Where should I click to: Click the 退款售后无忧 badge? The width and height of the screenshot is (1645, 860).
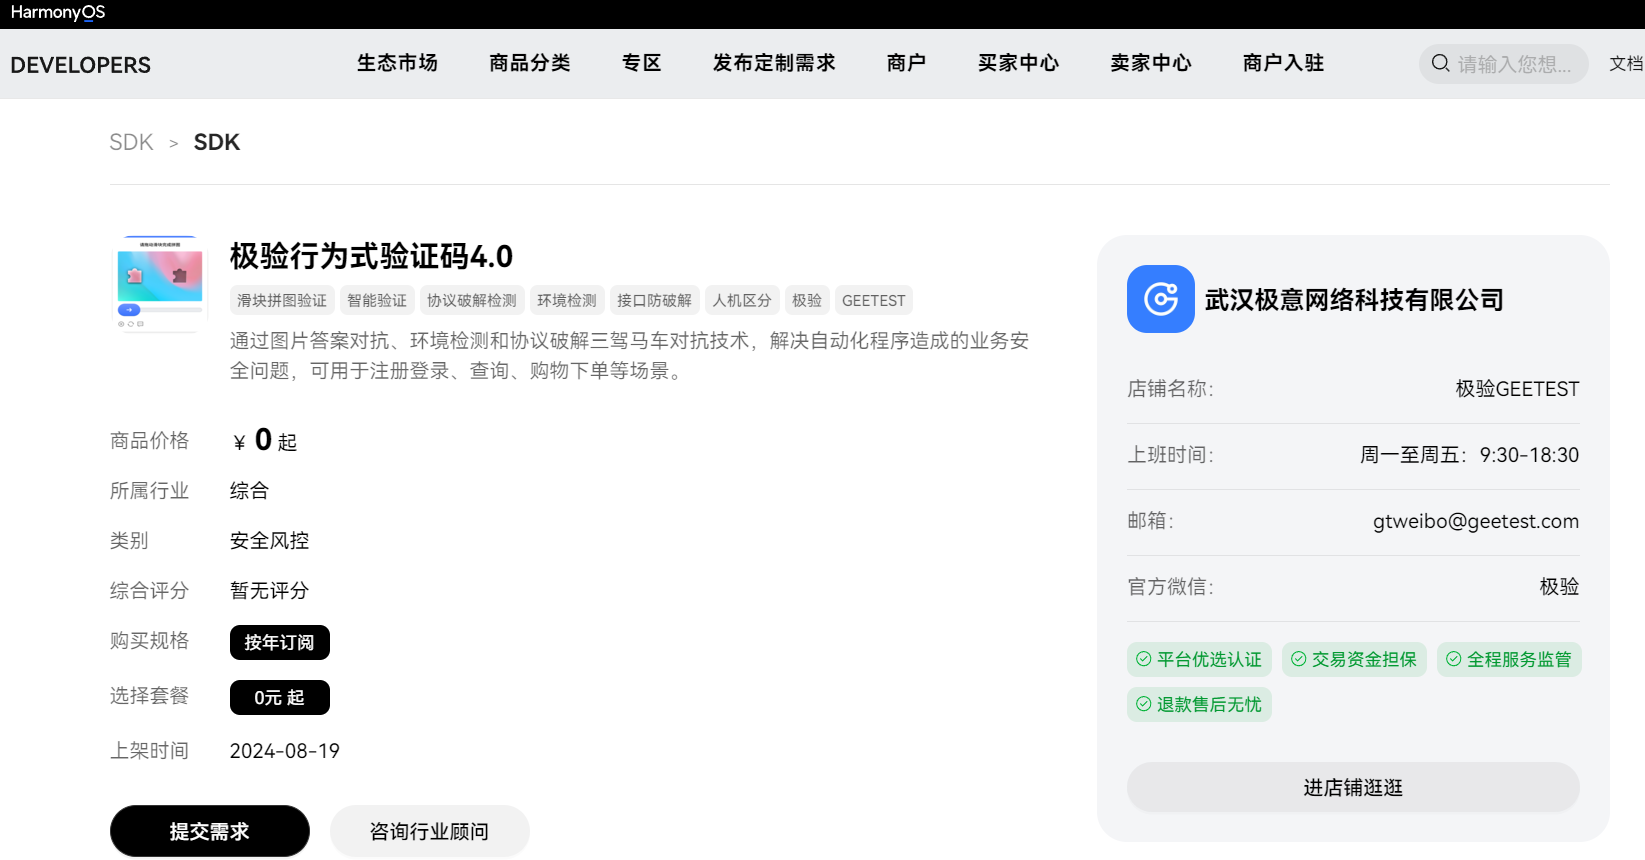1199,704
